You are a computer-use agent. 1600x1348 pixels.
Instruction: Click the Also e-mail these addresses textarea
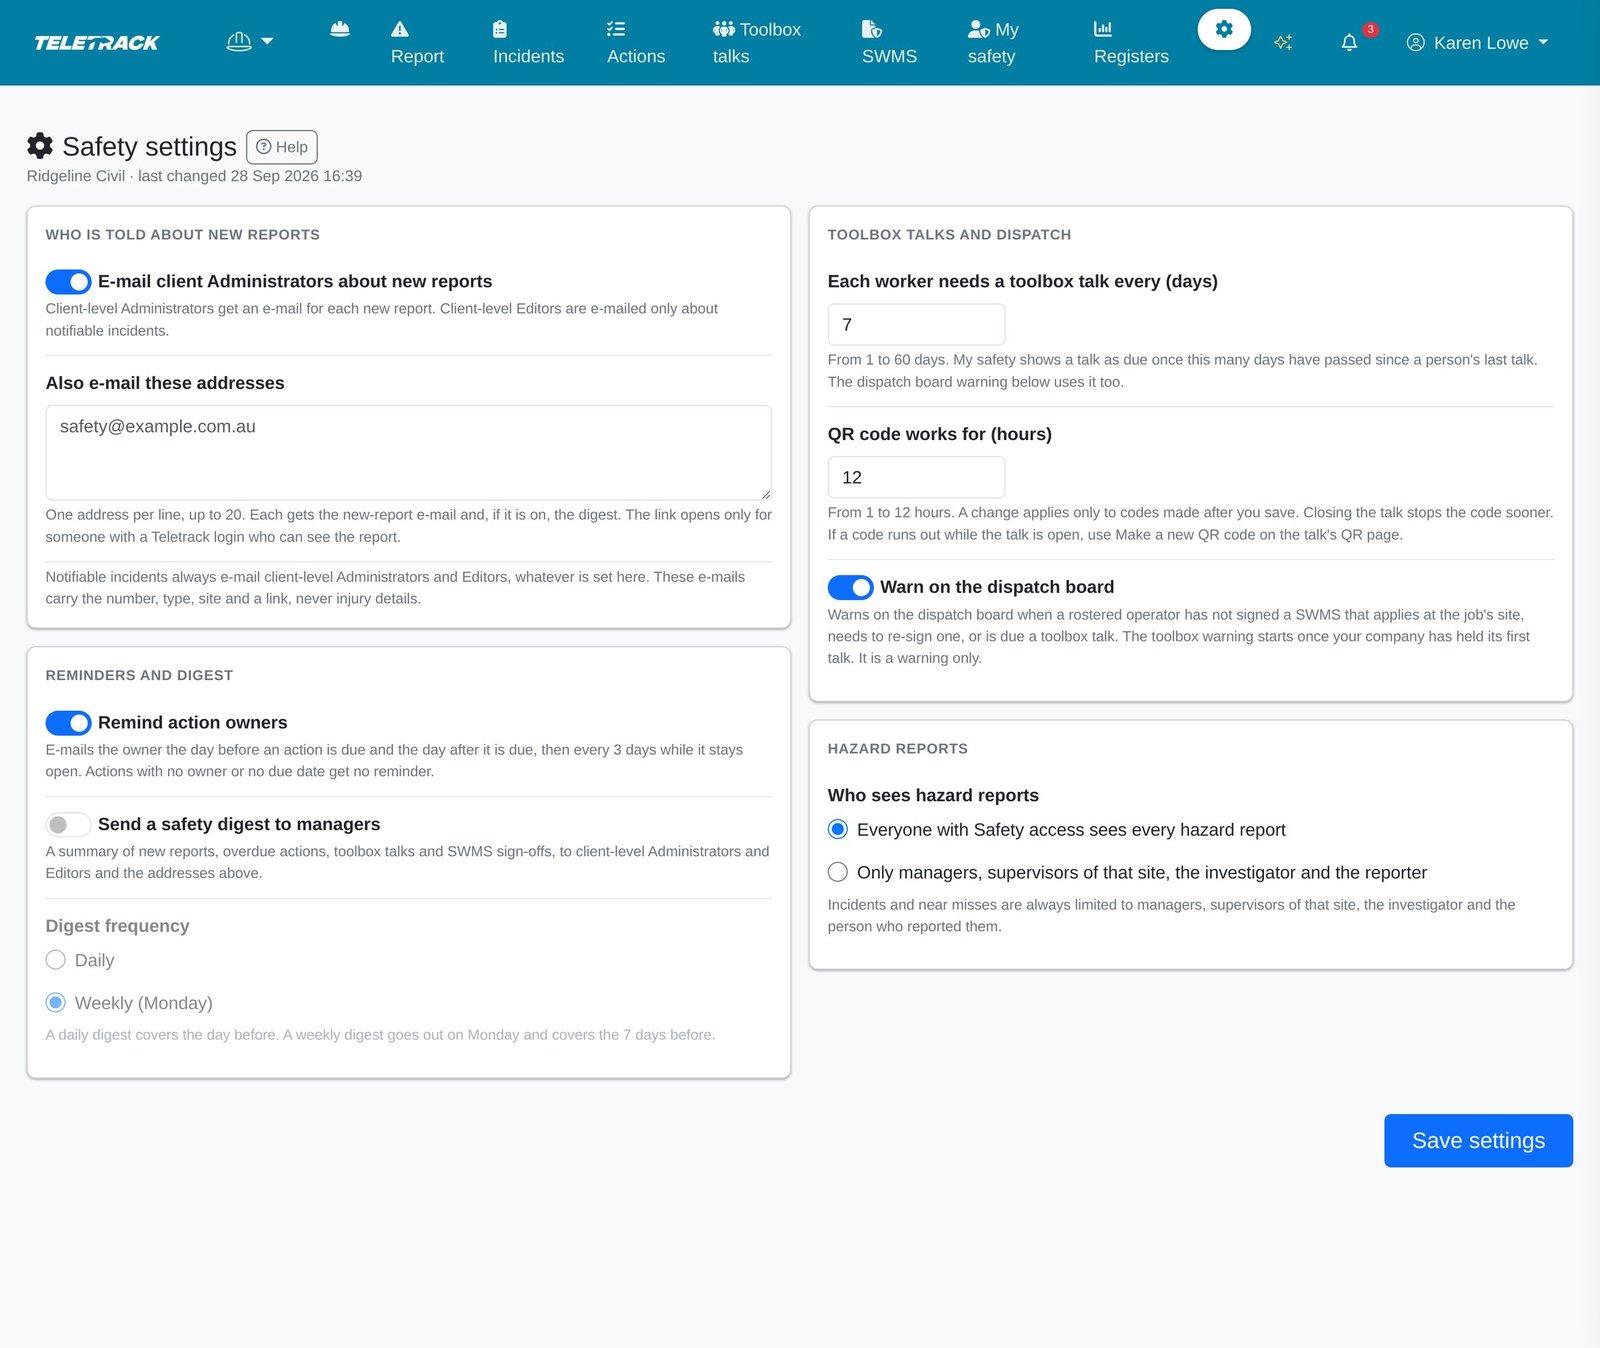pos(408,452)
